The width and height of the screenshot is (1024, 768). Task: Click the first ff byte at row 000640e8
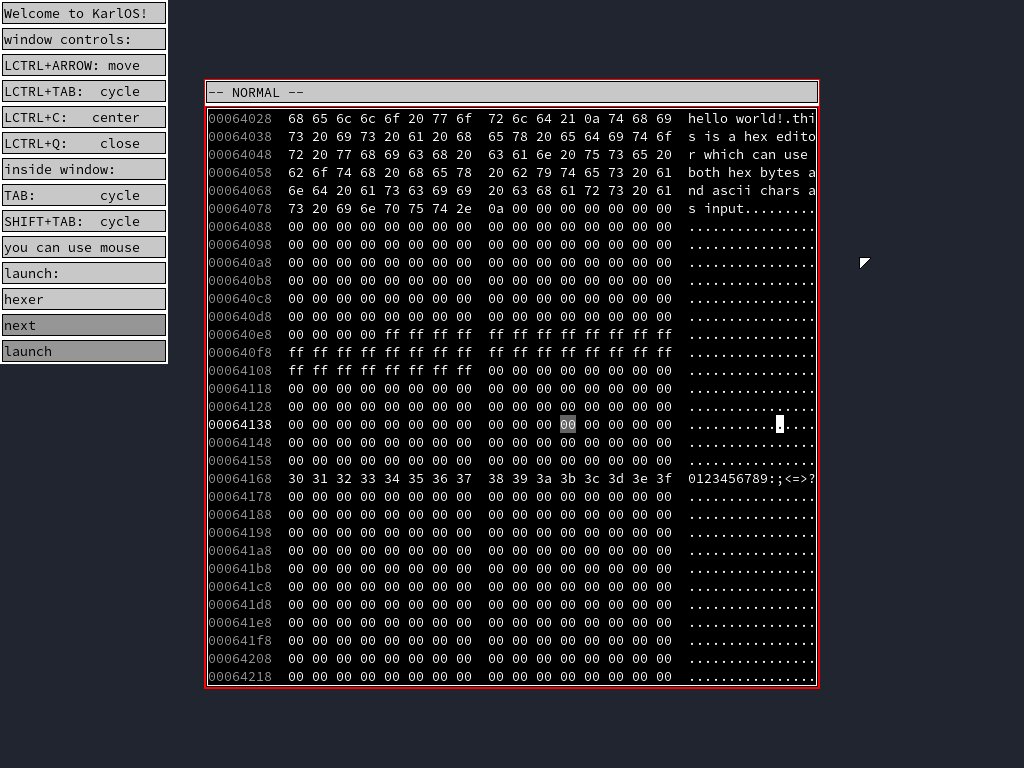(392, 334)
